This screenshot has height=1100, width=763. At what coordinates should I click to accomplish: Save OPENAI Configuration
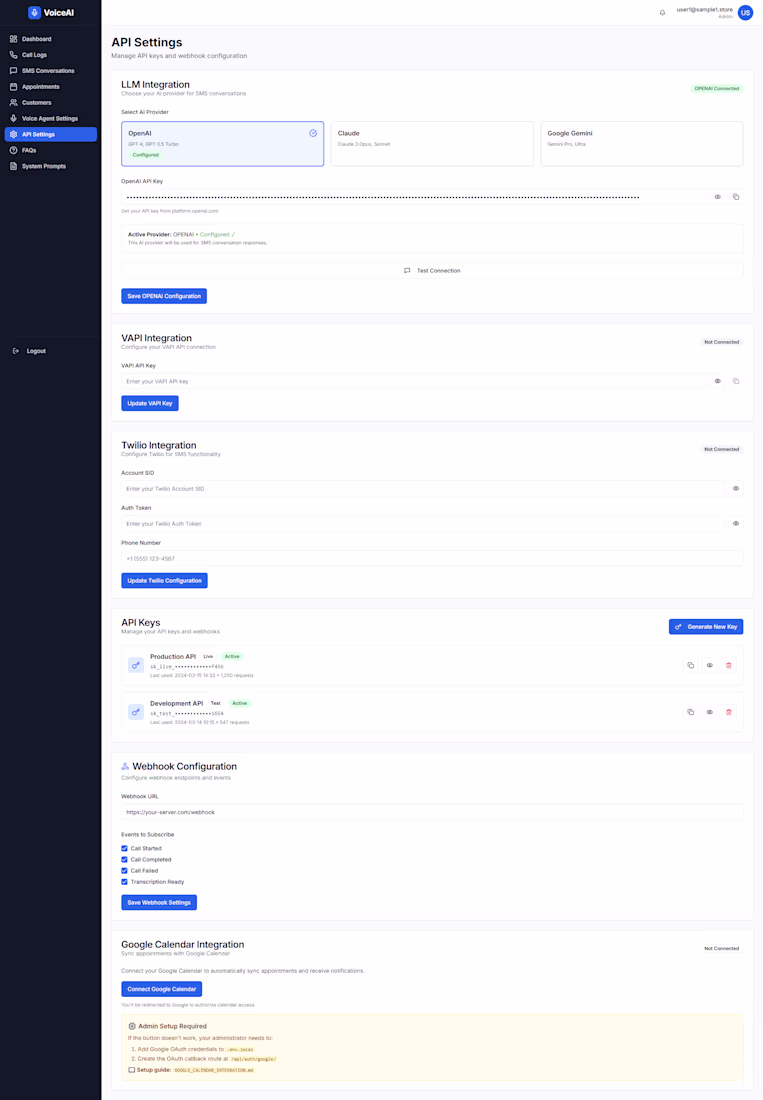coord(164,296)
